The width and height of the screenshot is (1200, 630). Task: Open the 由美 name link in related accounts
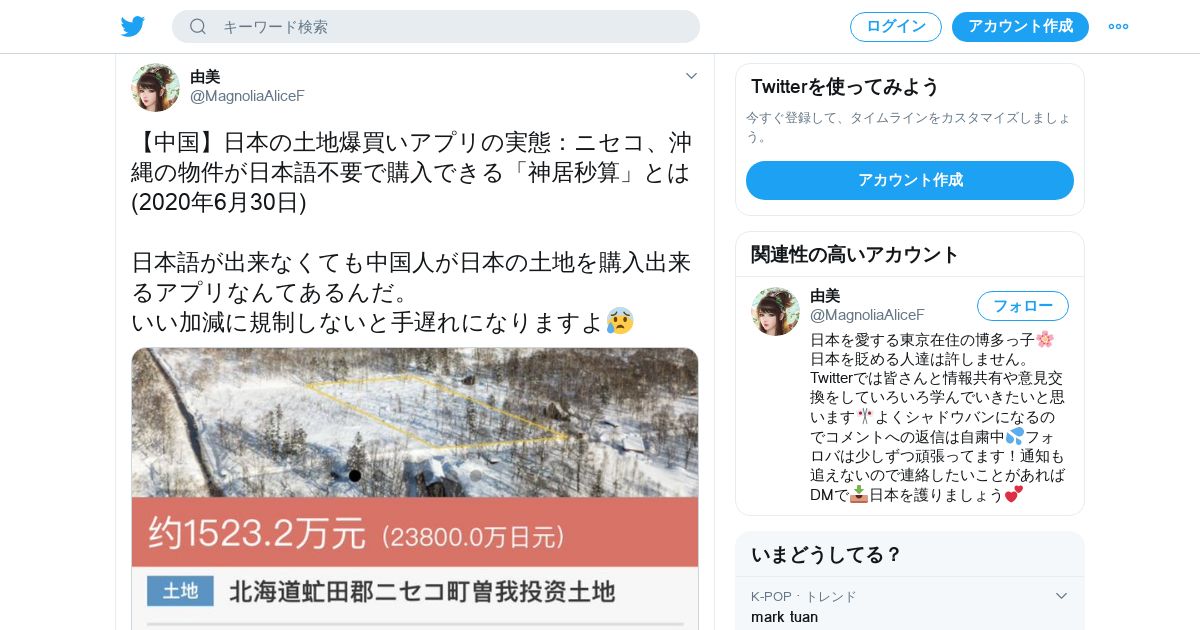[825, 296]
